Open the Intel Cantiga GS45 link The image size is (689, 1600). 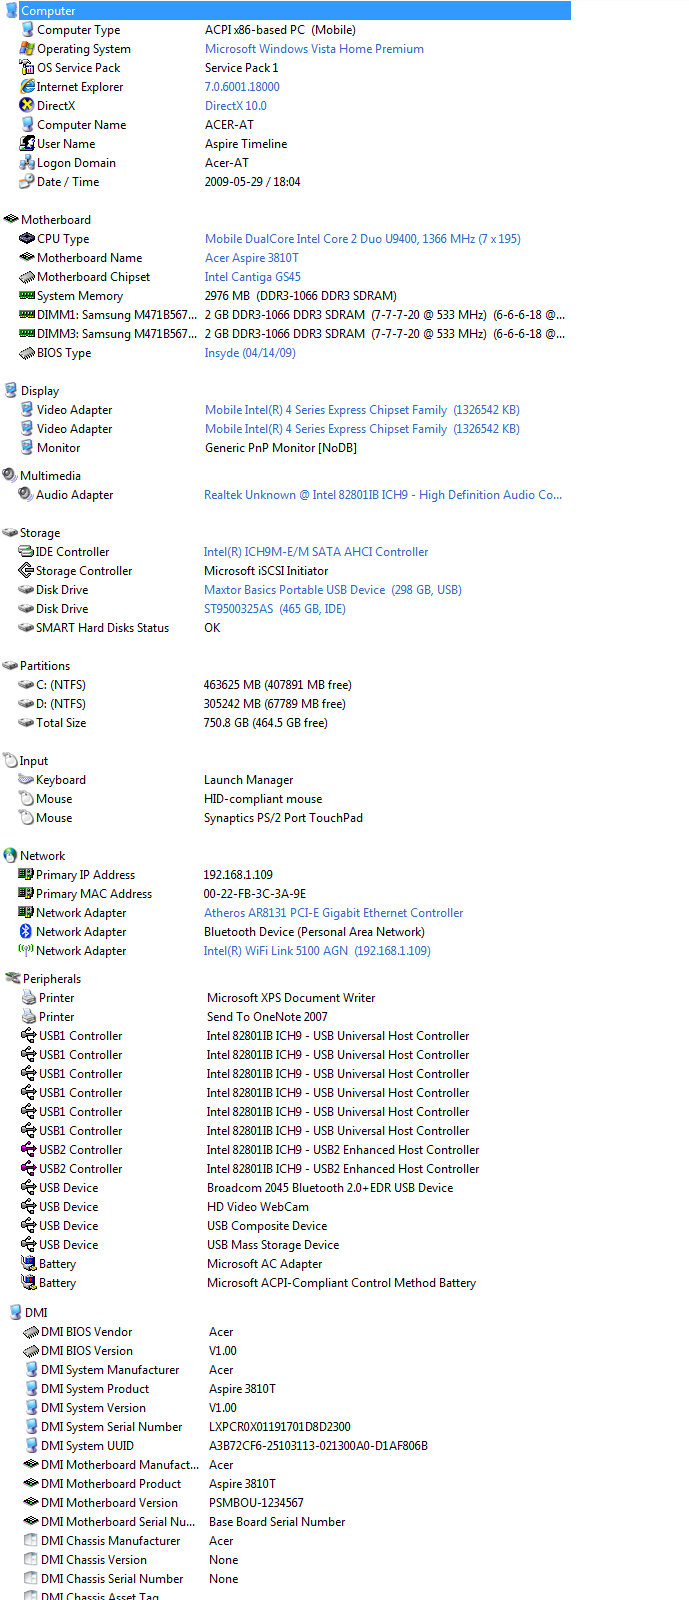click(253, 277)
